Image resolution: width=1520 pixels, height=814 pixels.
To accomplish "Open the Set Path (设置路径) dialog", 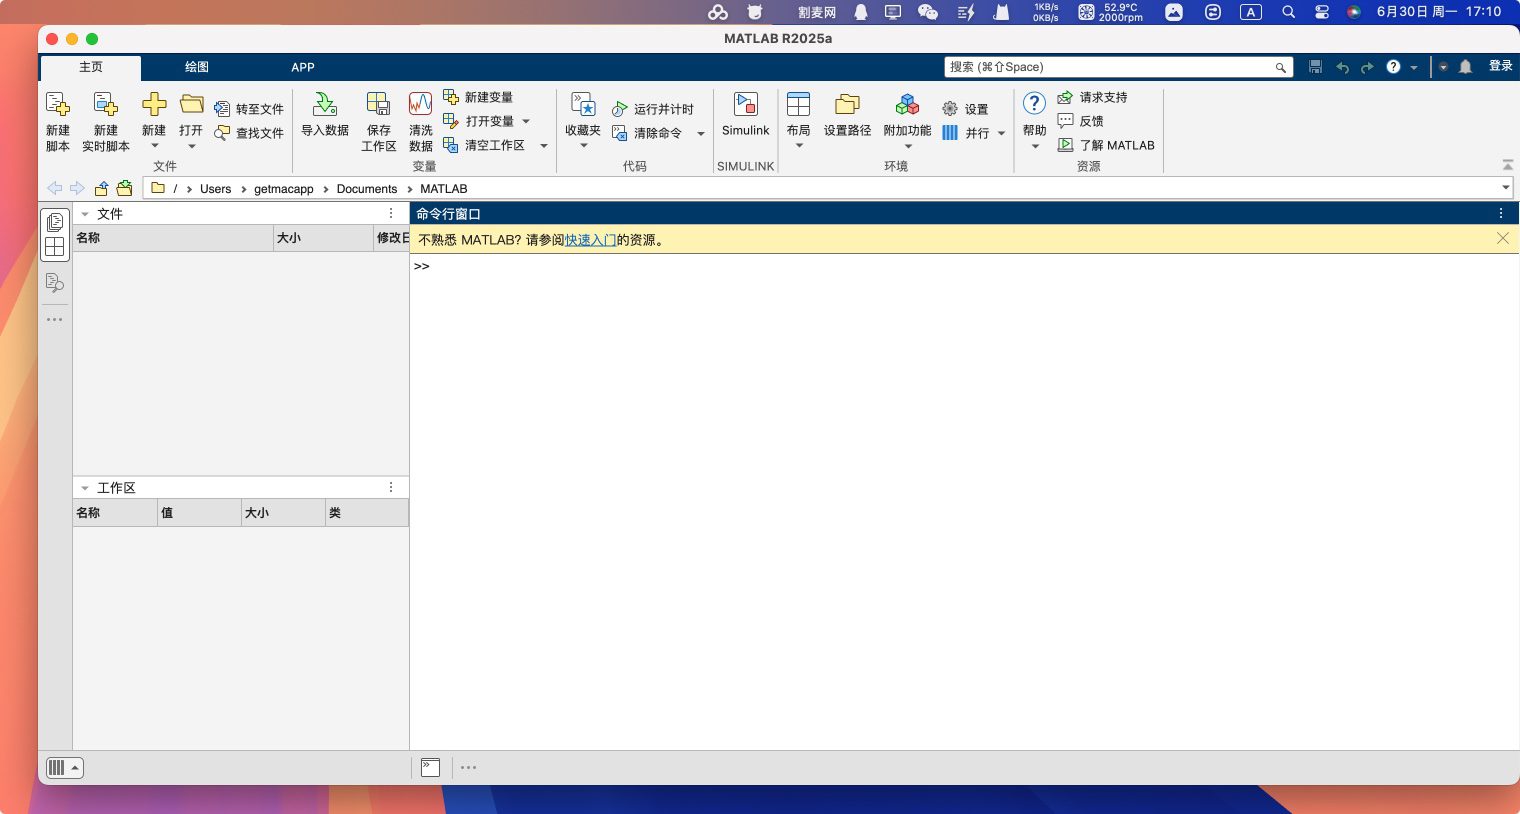I will [847, 105].
